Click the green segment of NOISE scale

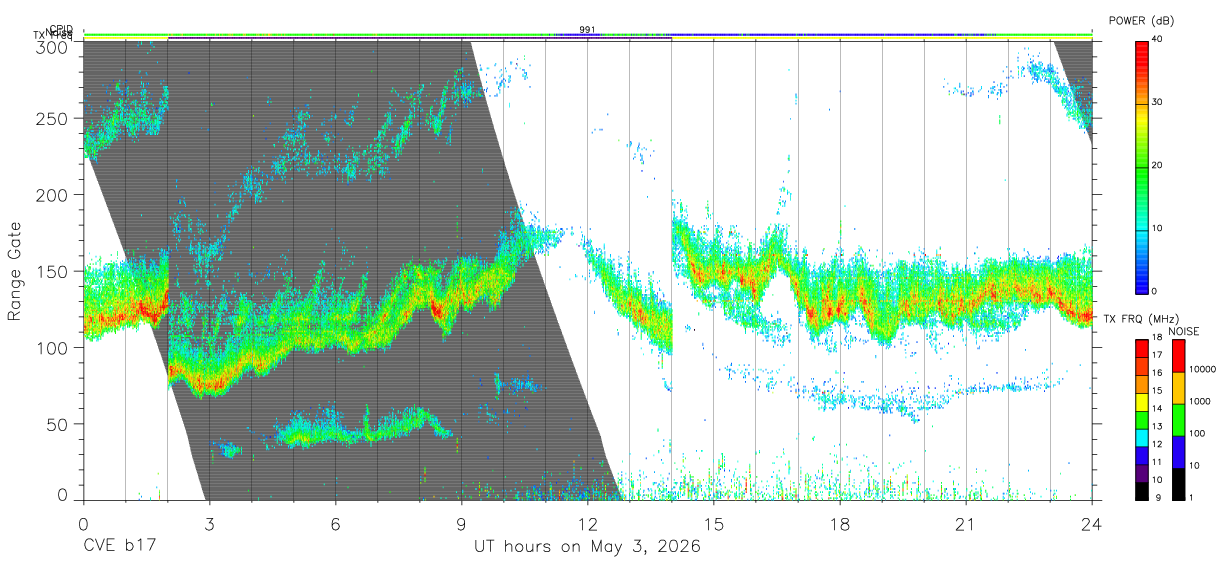(x=1179, y=420)
